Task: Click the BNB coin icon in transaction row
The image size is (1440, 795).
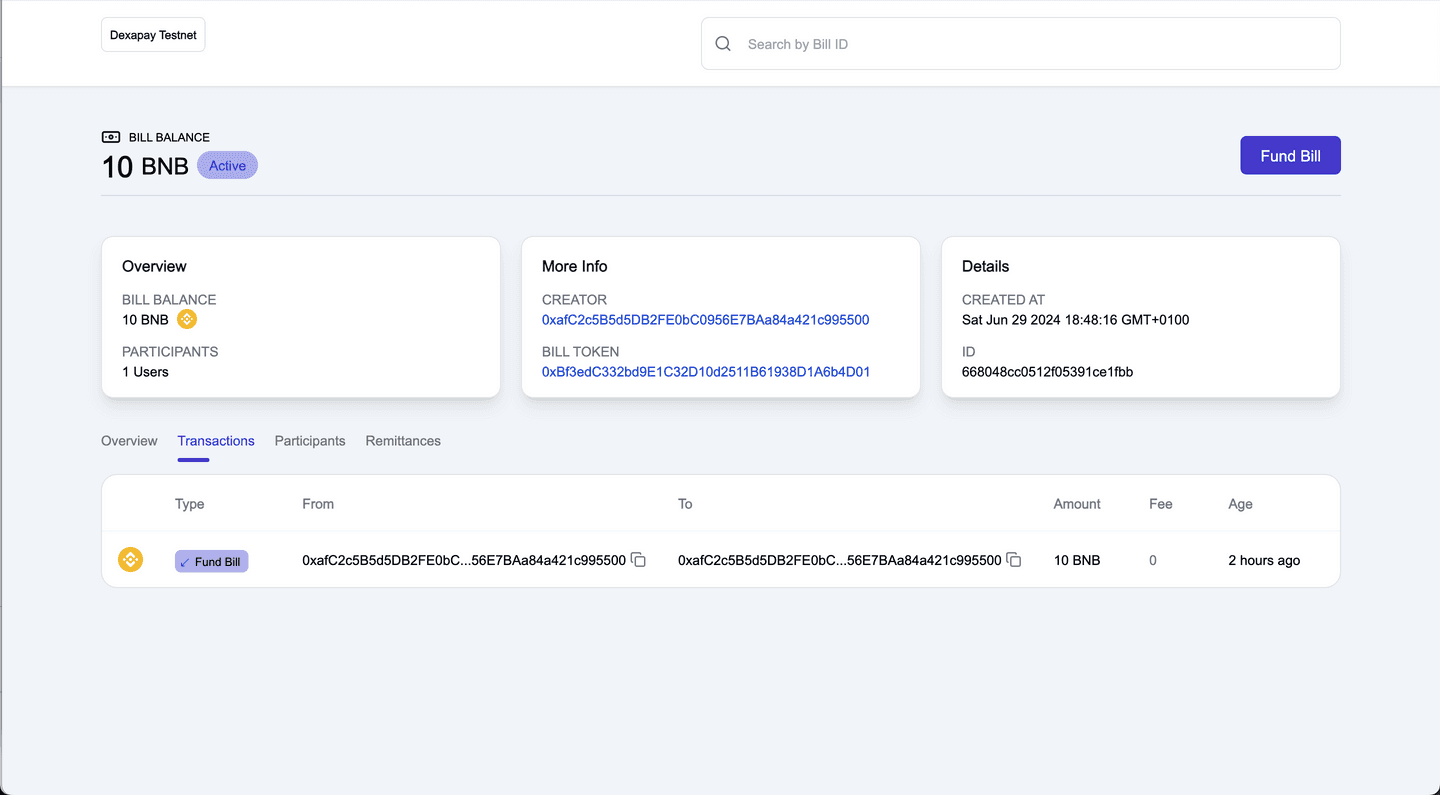Action: 130,559
